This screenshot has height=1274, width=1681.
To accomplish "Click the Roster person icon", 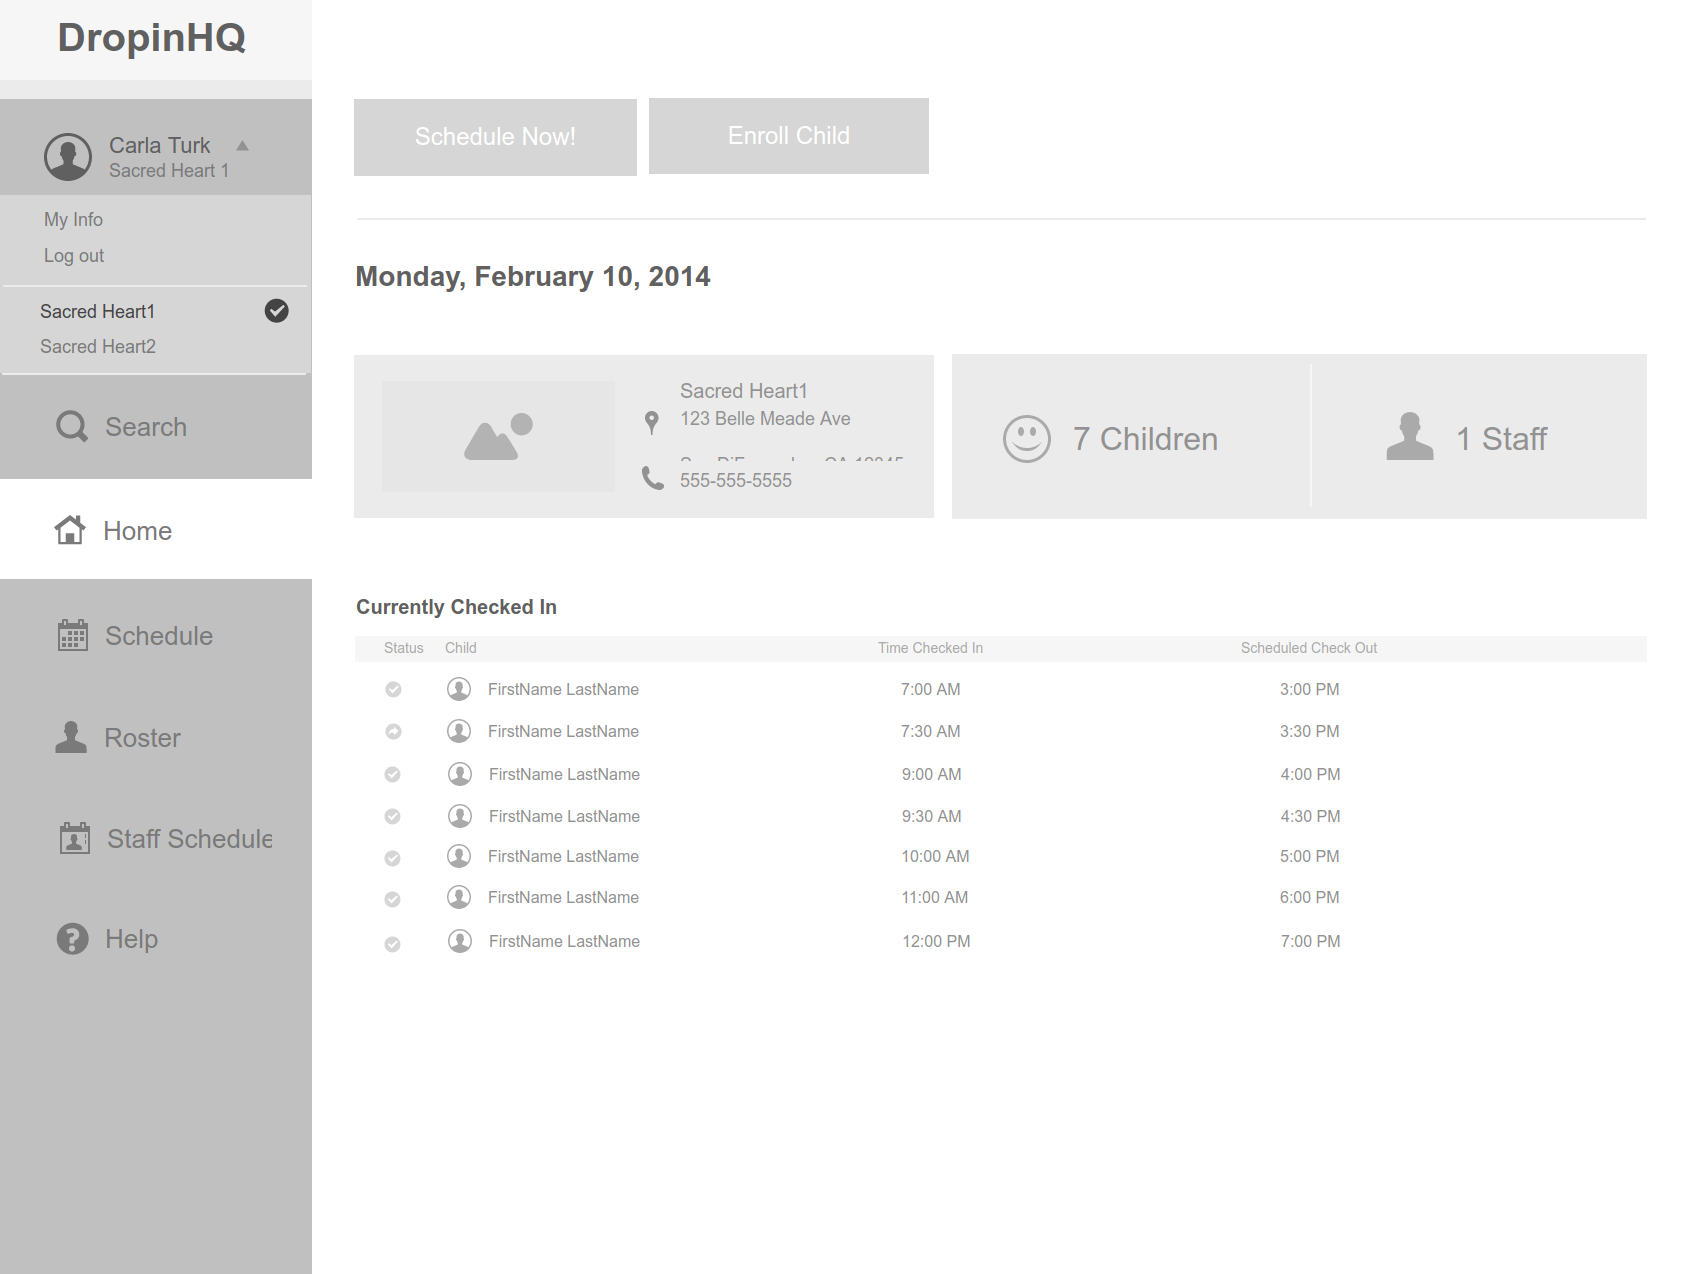I will pyautogui.click(x=71, y=737).
